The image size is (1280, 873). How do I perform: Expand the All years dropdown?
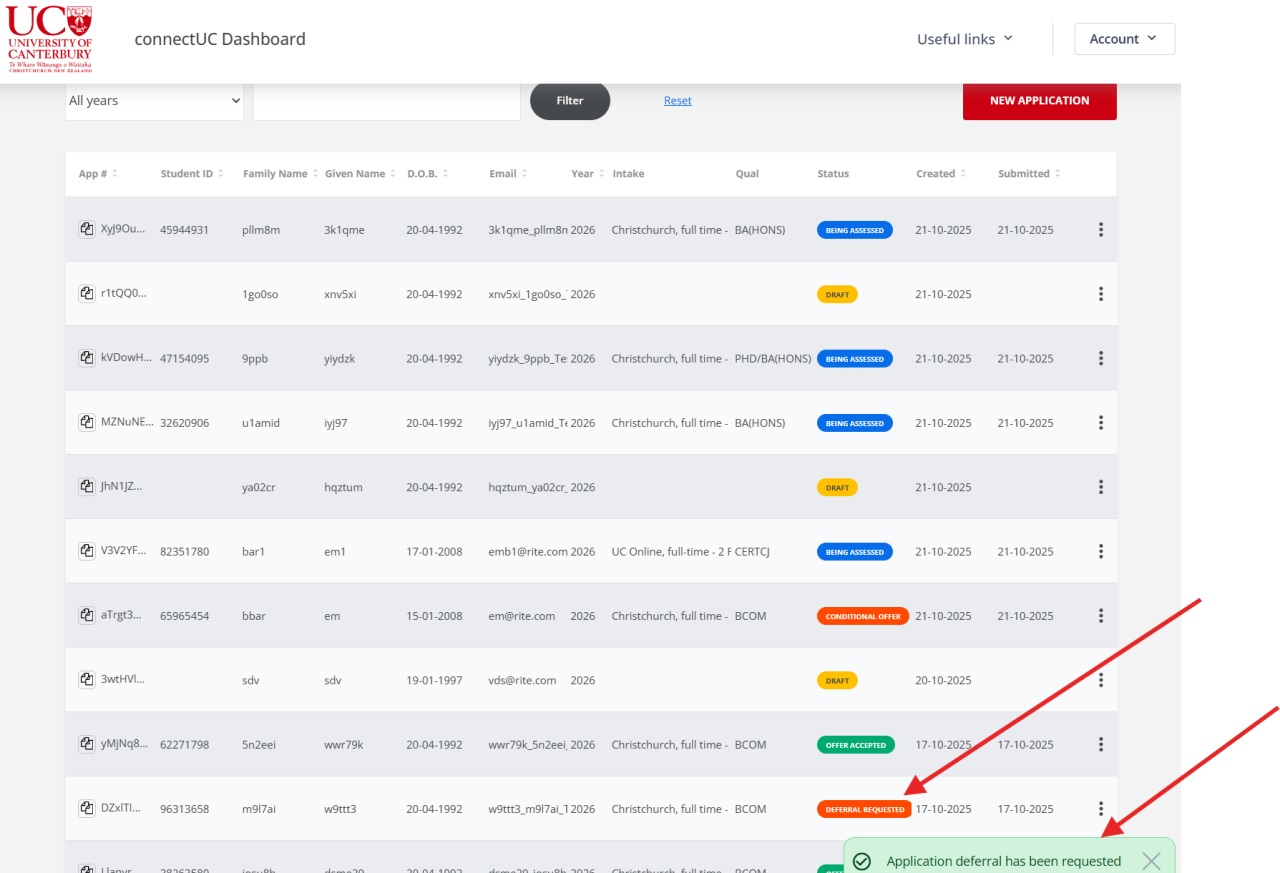coord(154,101)
